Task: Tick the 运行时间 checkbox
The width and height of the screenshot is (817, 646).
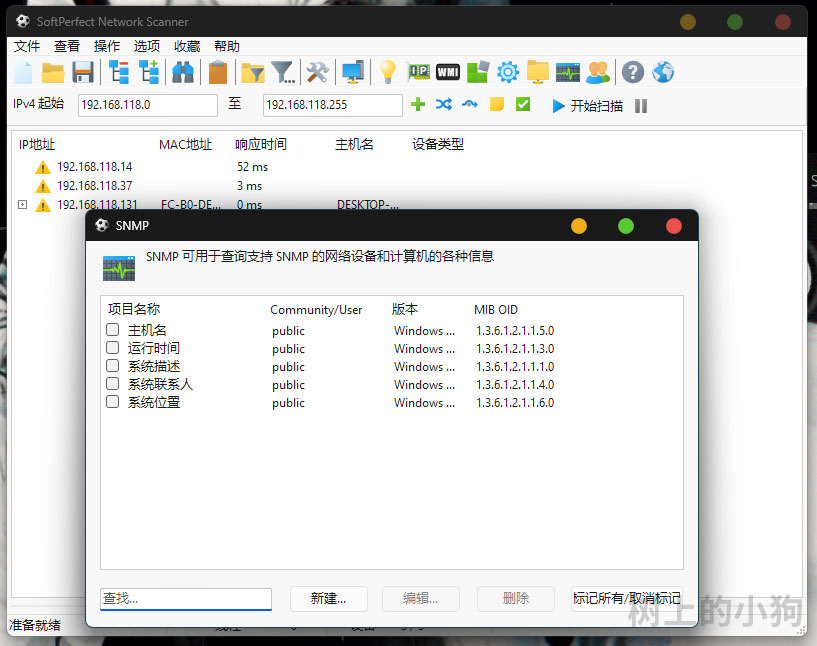Action: [113, 348]
